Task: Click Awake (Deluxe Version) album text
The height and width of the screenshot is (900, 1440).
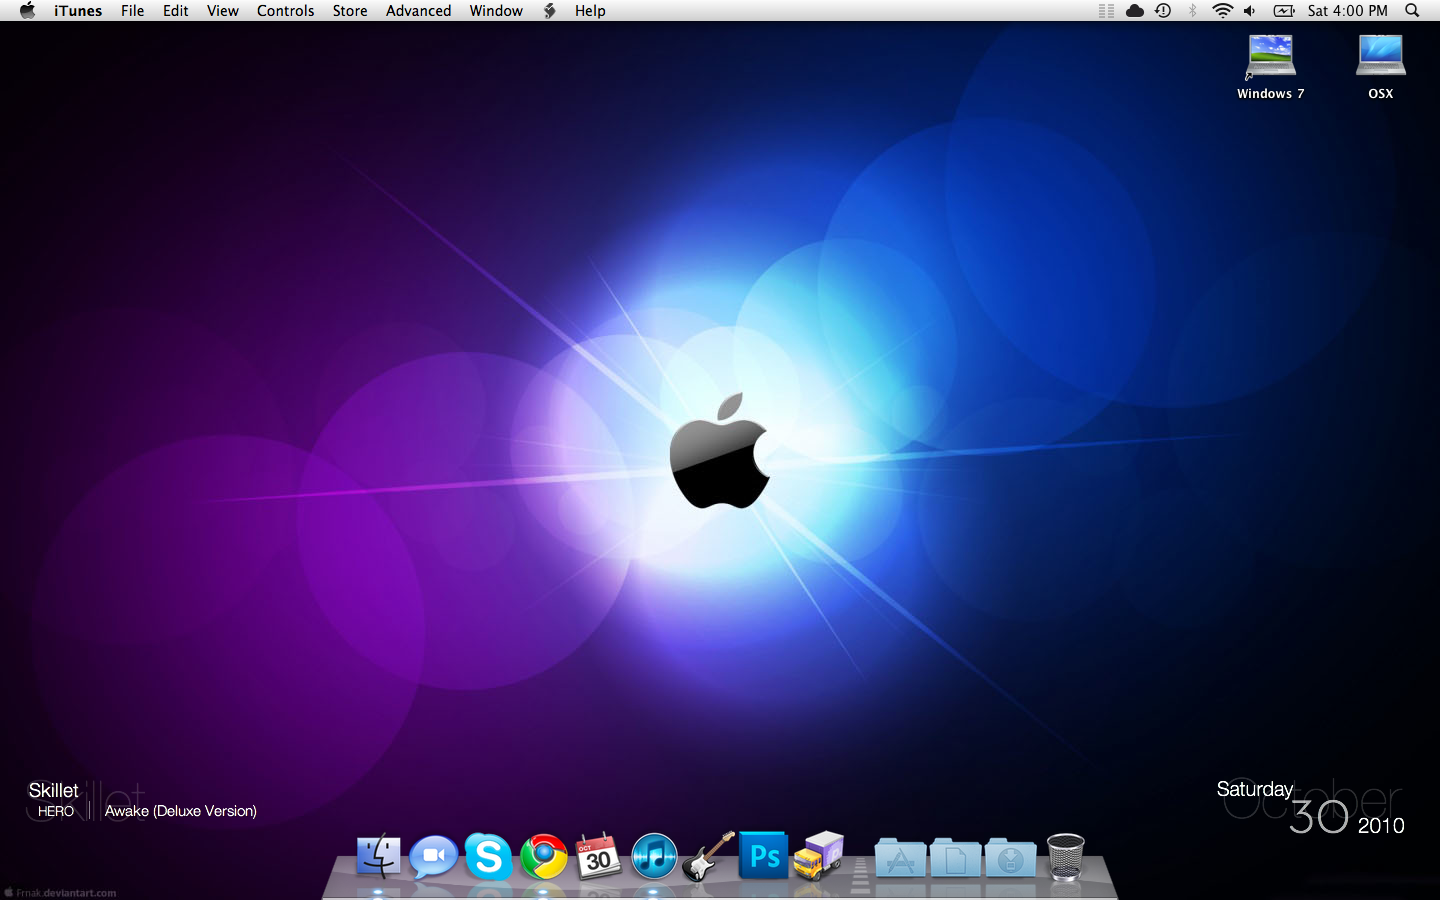Action: pyautogui.click(x=181, y=811)
